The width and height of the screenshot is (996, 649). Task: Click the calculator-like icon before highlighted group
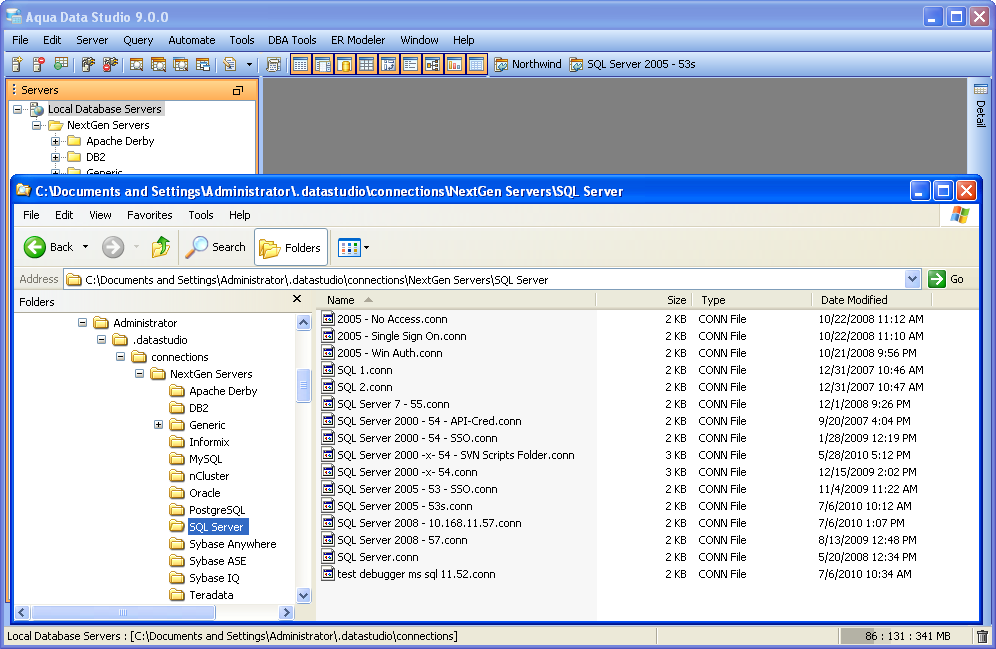(273, 64)
